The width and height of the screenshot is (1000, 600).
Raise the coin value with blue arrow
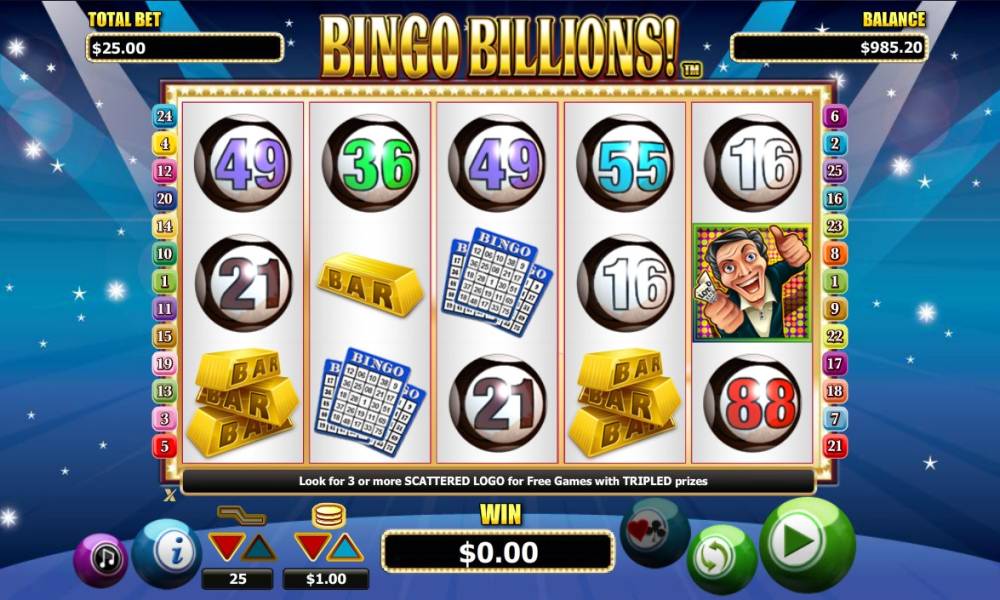pos(346,547)
